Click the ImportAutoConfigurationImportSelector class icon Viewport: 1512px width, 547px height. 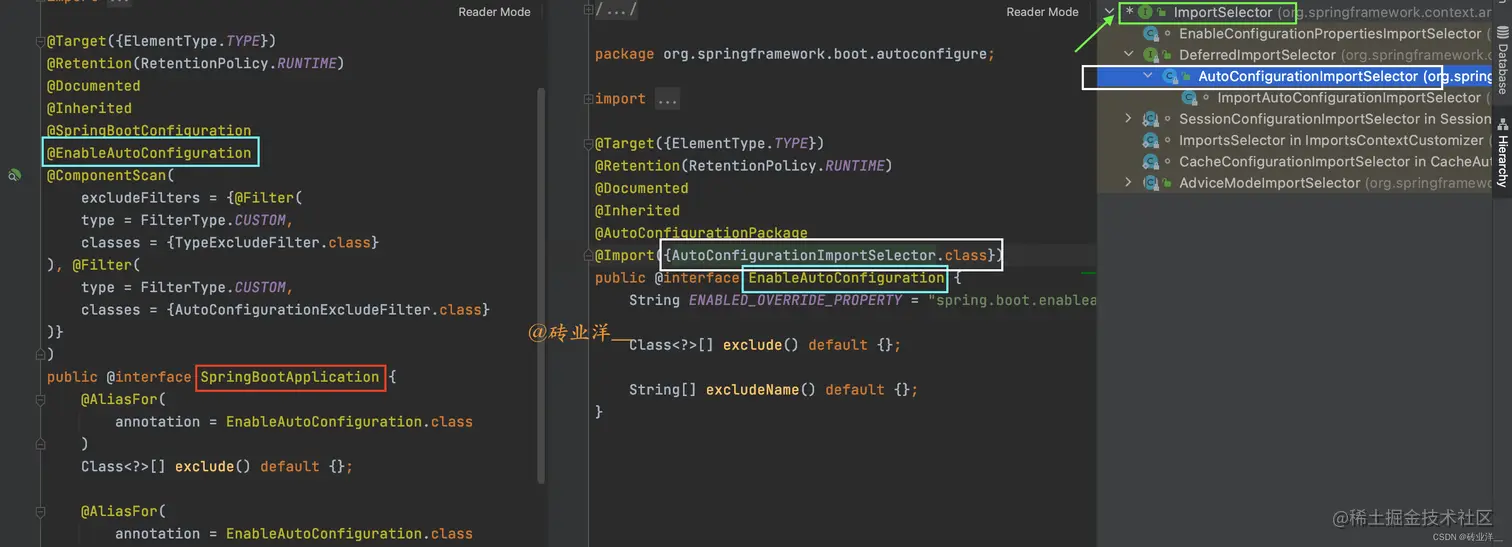coord(1189,98)
